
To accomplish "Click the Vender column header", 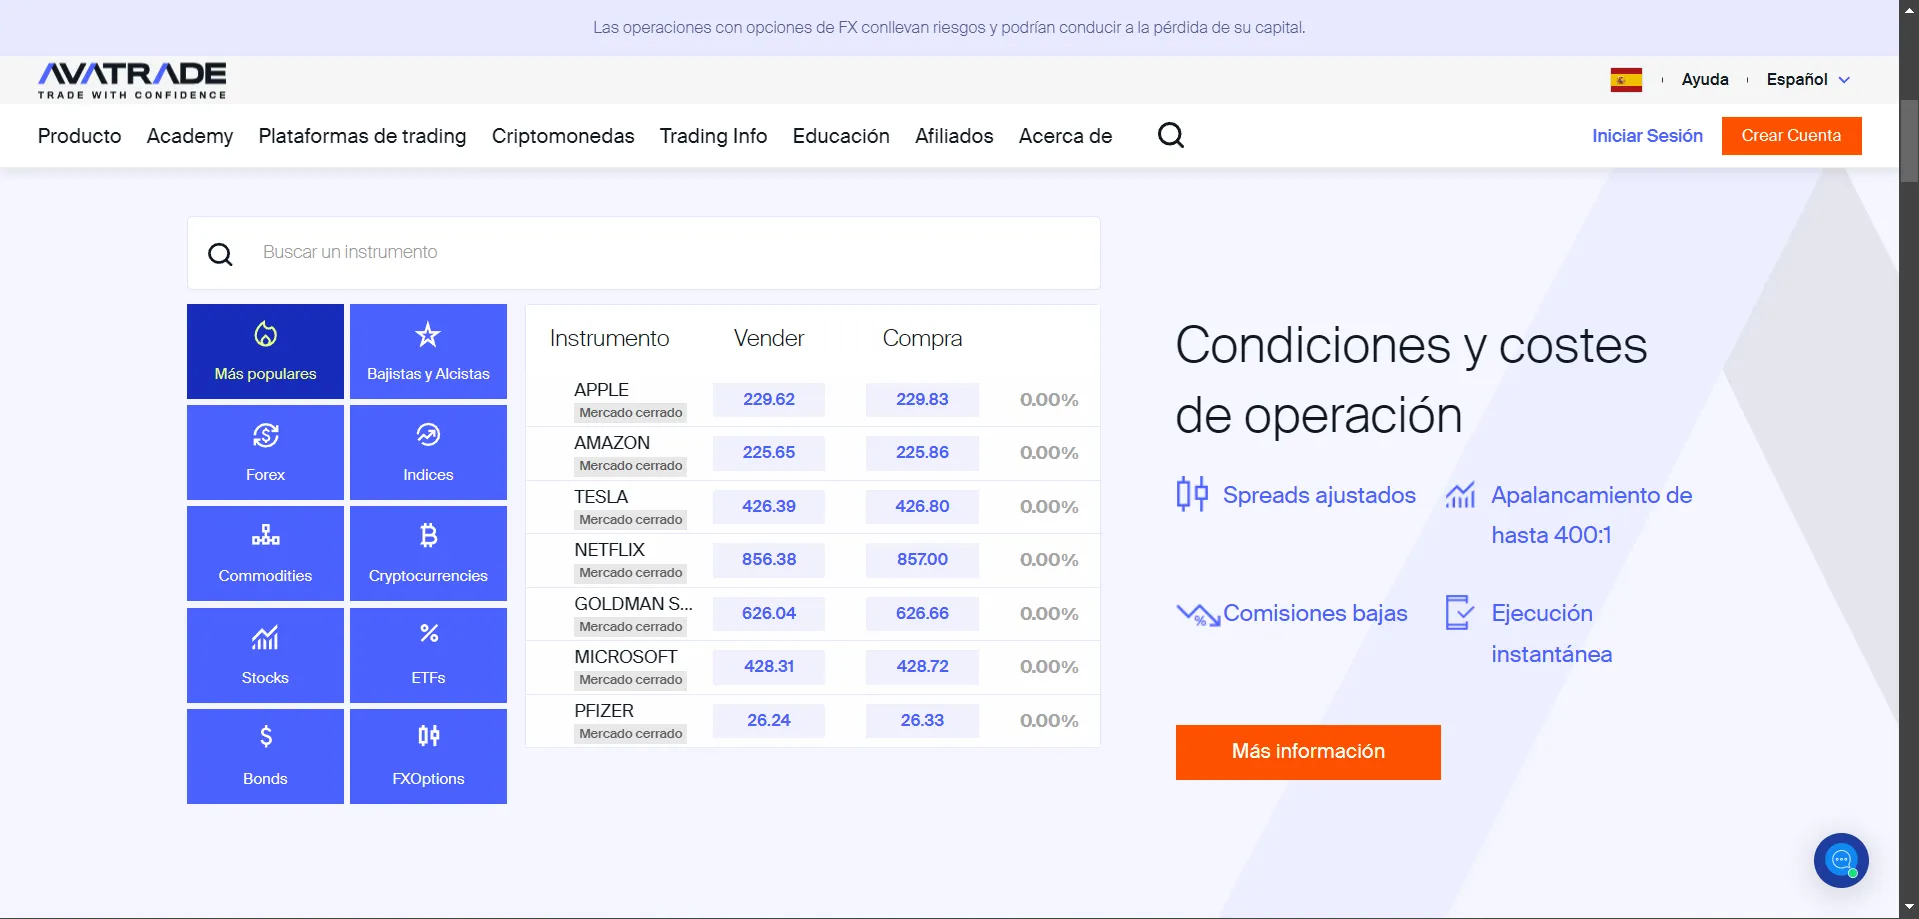I will coord(769,338).
